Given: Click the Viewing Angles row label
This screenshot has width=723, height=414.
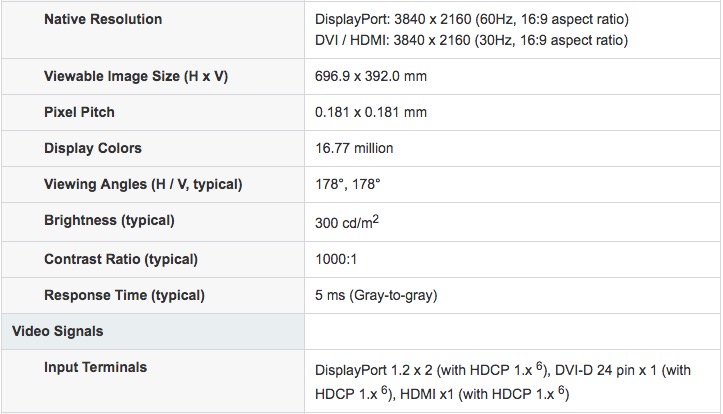Looking at the screenshot, I should click(x=143, y=185).
